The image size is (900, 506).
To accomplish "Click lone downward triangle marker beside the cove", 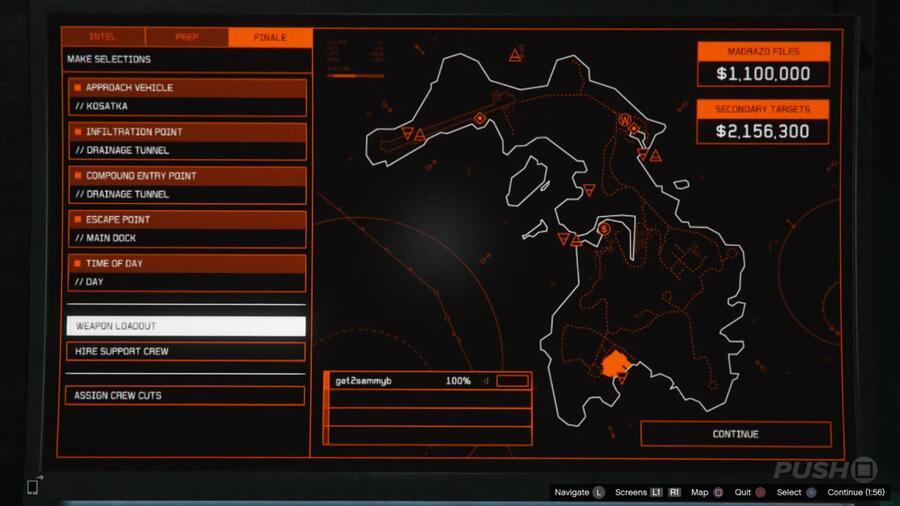I will point(589,190).
